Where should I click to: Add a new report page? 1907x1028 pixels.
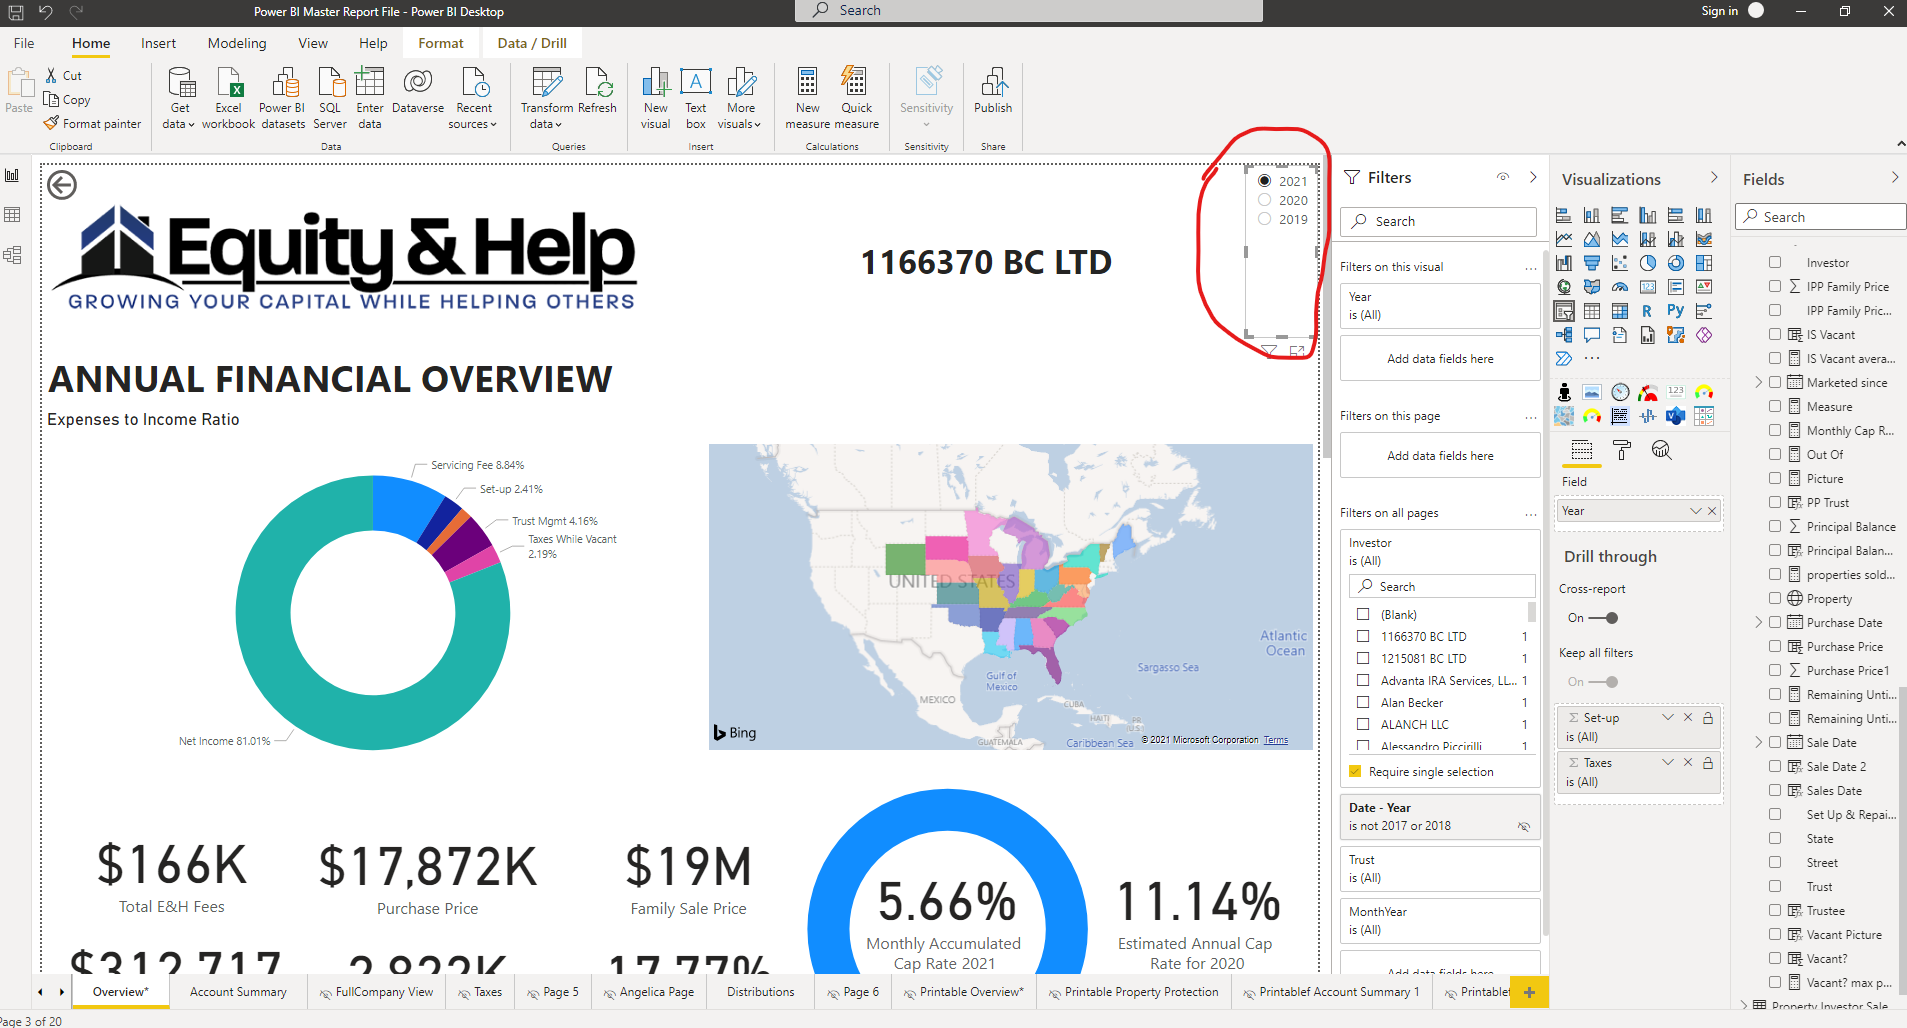(x=1529, y=992)
